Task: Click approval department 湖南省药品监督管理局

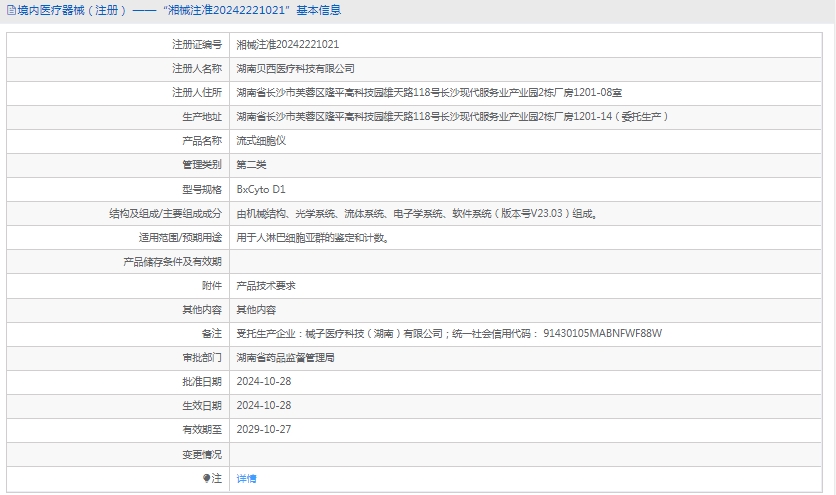Action: pos(285,358)
